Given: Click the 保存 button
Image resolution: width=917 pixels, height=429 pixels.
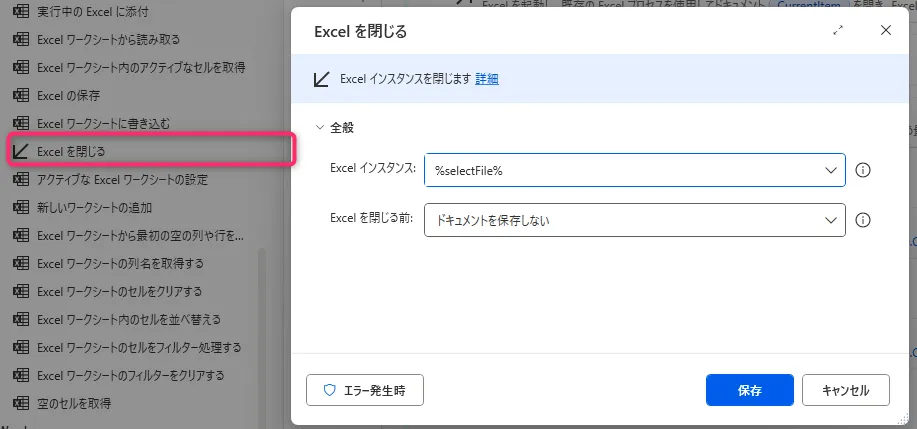Looking at the screenshot, I should [x=749, y=390].
